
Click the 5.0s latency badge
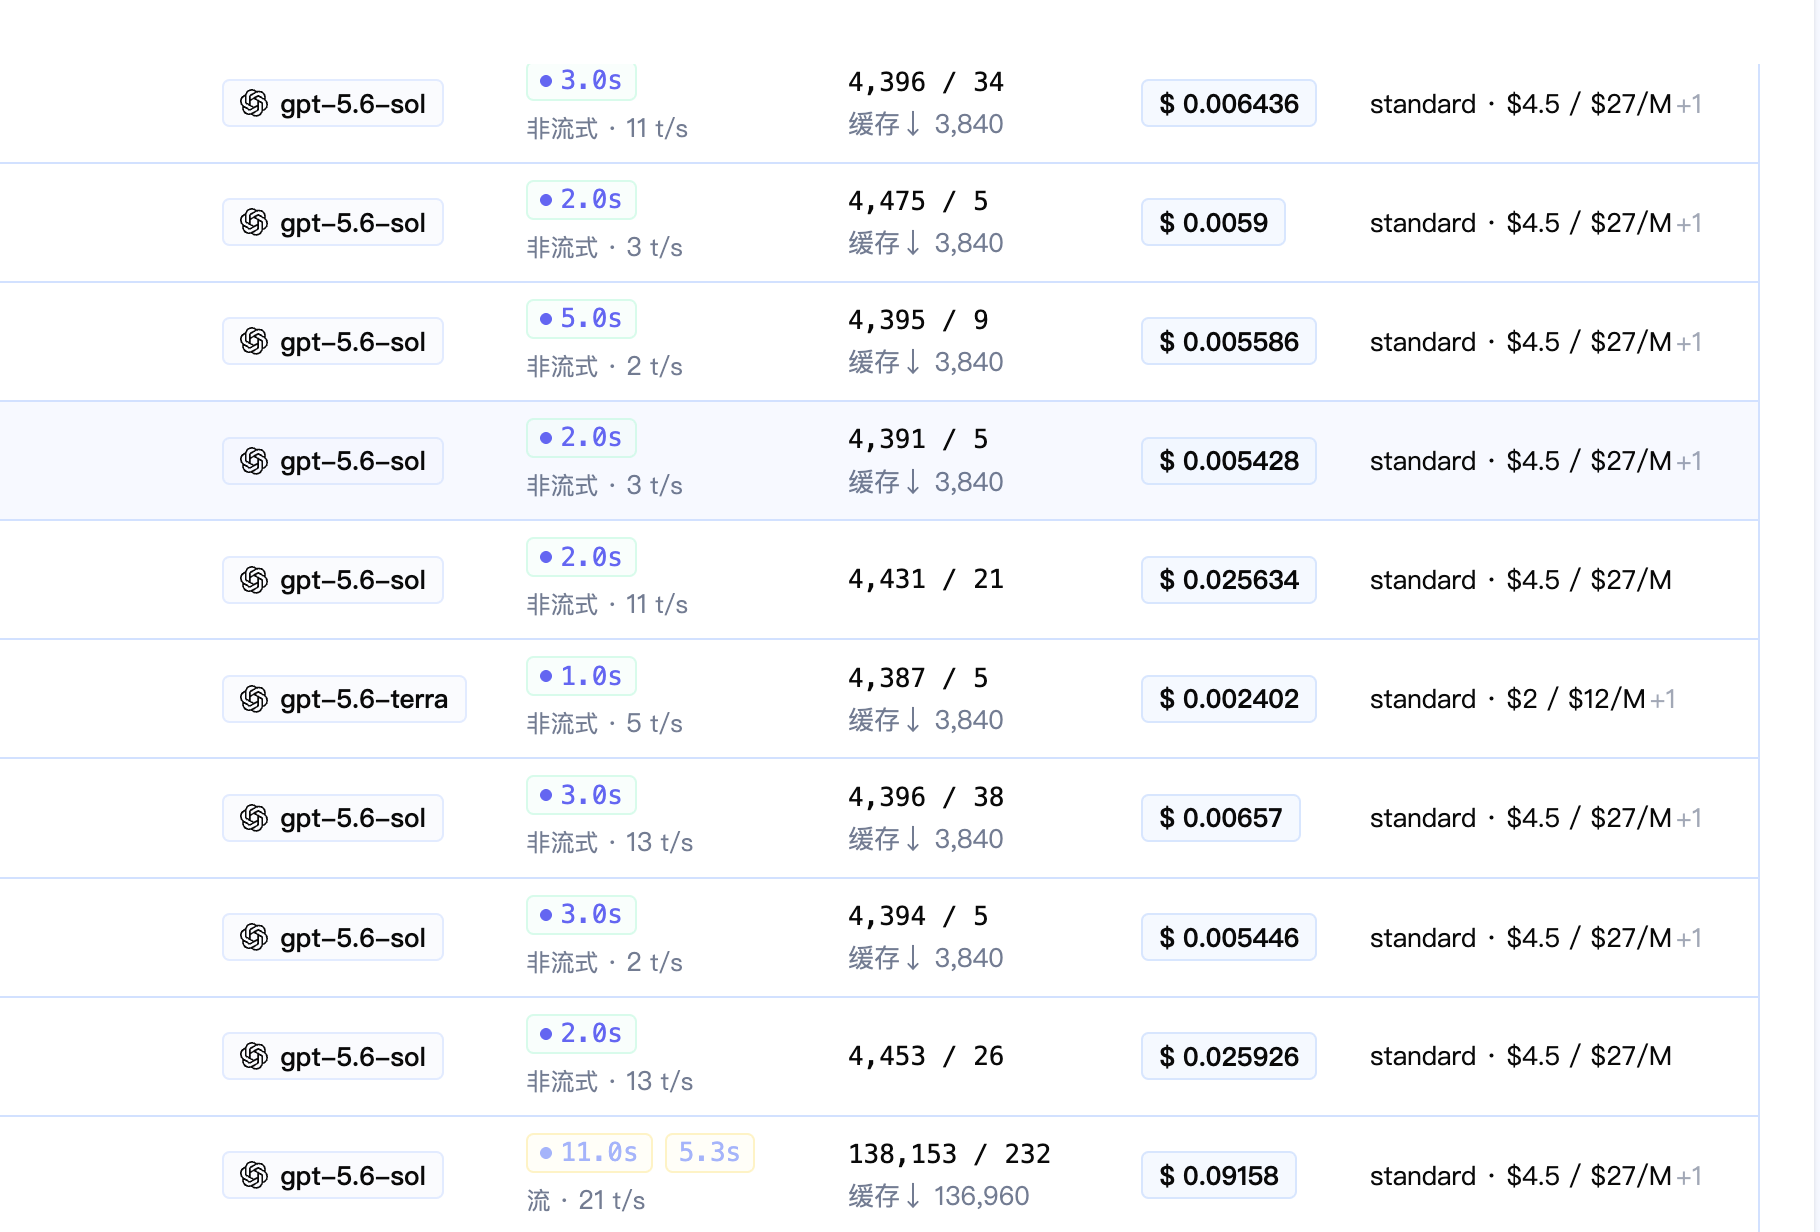coord(581,318)
